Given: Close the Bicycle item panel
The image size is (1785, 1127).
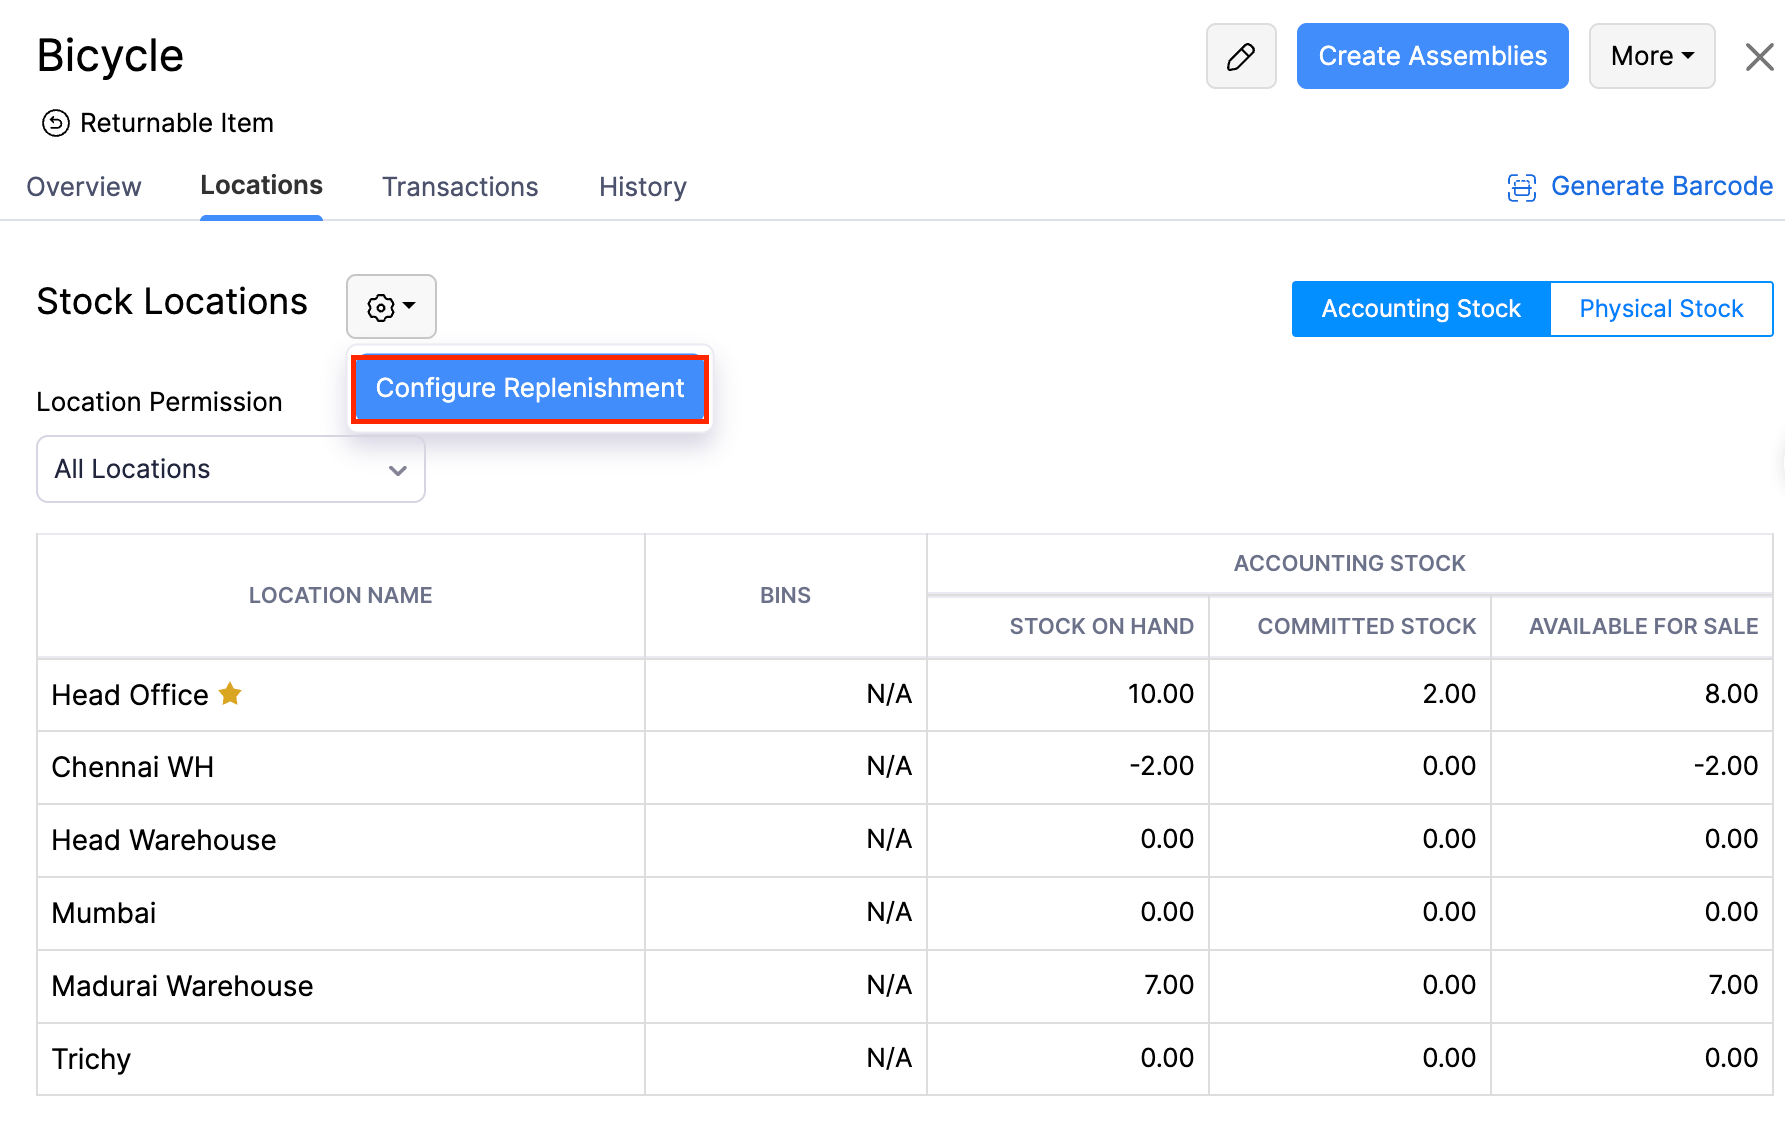Looking at the screenshot, I should click(x=1759, y=57).
